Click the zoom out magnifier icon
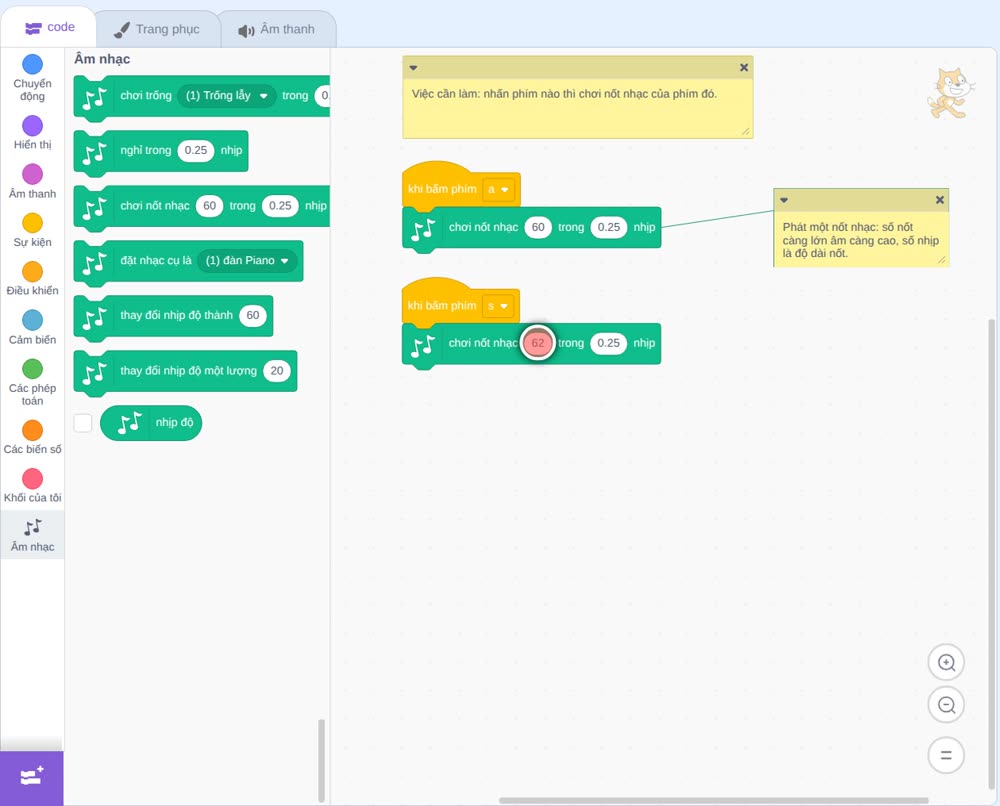Image resolution: width=1000 pixels, height=806 pixels. 946,705
